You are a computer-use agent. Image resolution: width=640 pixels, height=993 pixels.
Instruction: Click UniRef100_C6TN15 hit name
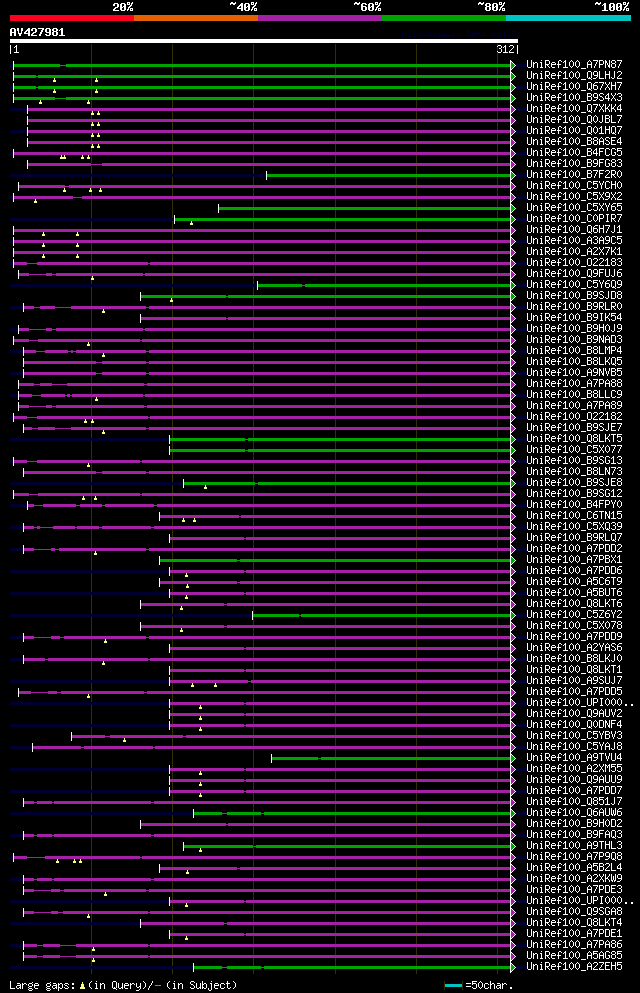(x=574, y=516)
